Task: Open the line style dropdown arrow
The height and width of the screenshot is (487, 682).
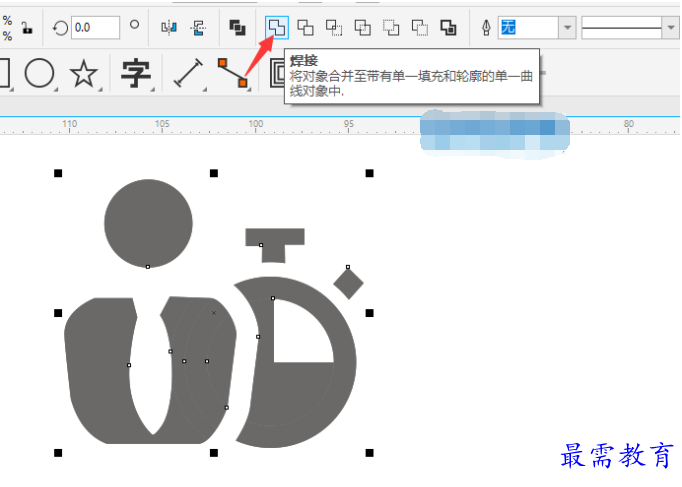Action: click(x=670, y=27)
